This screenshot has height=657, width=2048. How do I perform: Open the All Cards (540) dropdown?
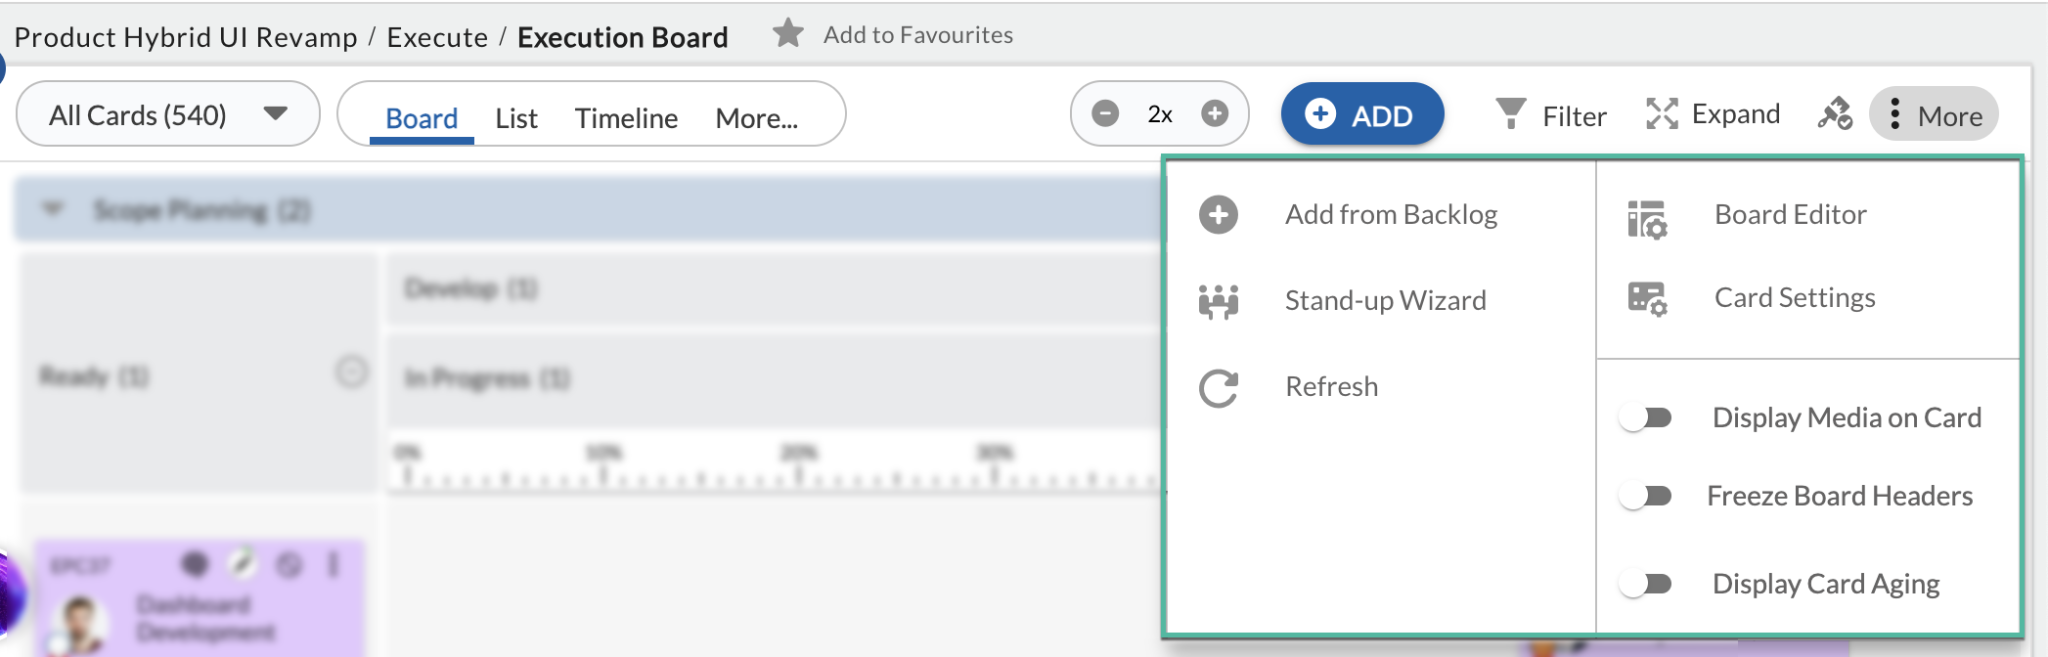click(x=167, y=113)
